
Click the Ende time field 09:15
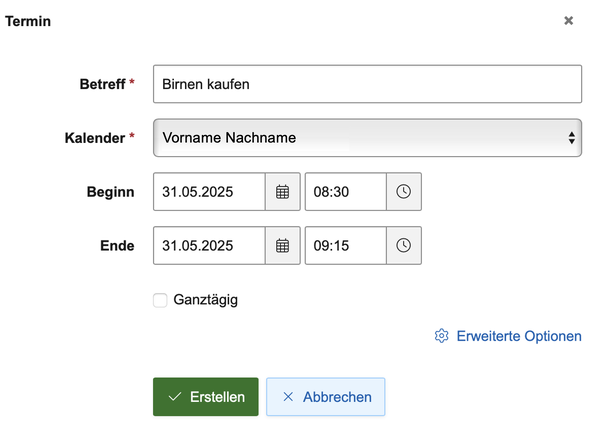coord(345,245)
